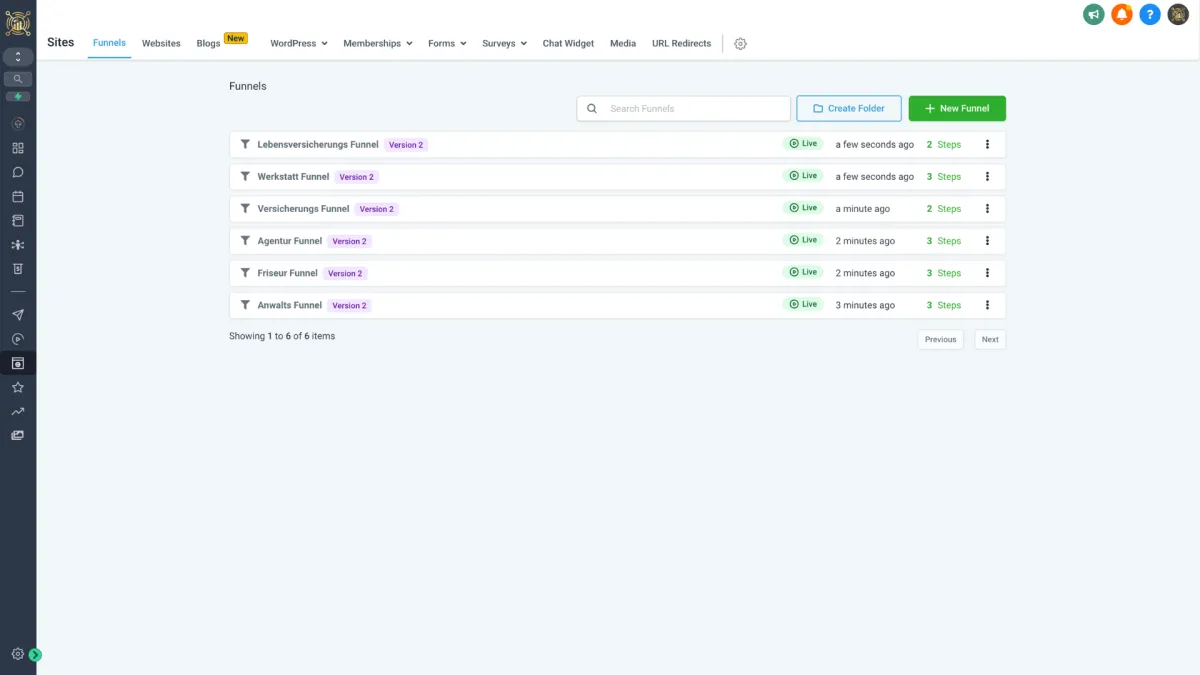1200x675 pixels.
Task: Click the sidebar search magnifier button
Action: 18,79
